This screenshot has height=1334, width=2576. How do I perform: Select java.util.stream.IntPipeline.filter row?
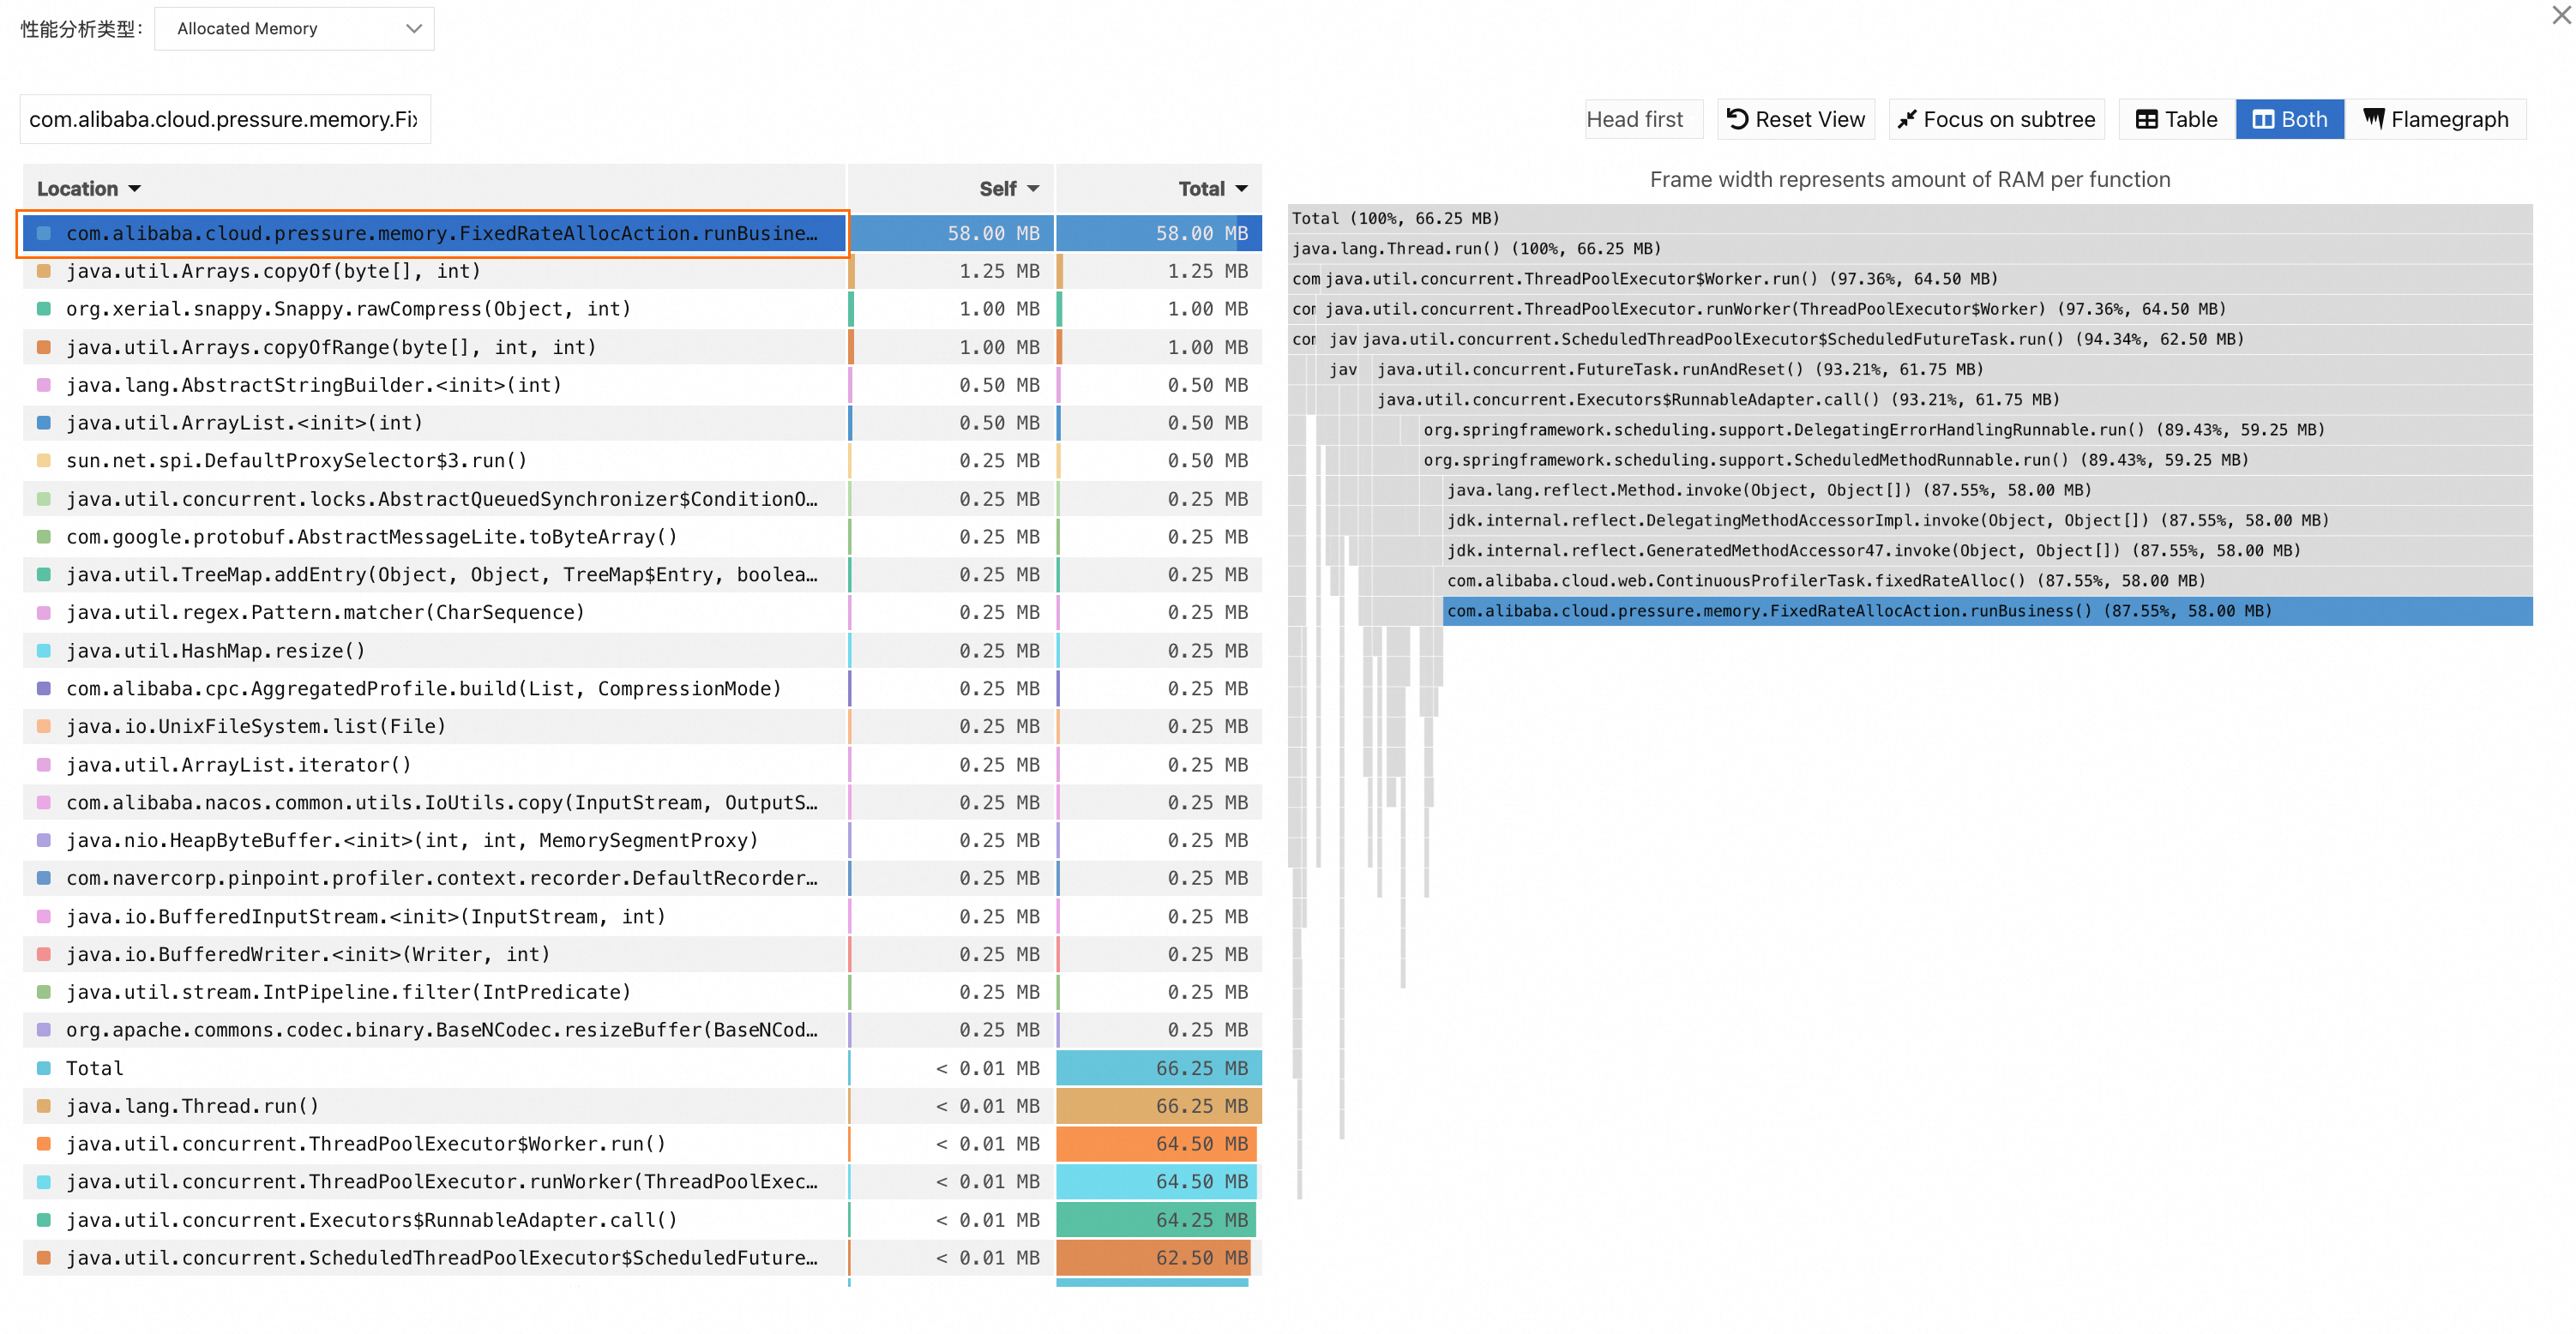[x=642, y=993]
